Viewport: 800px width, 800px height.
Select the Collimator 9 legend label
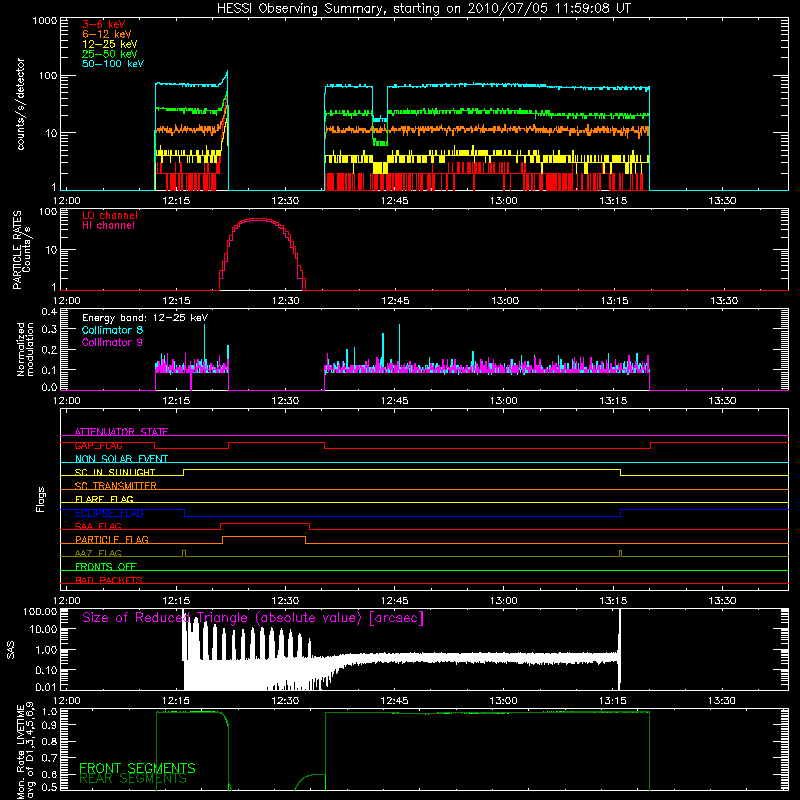112,342
